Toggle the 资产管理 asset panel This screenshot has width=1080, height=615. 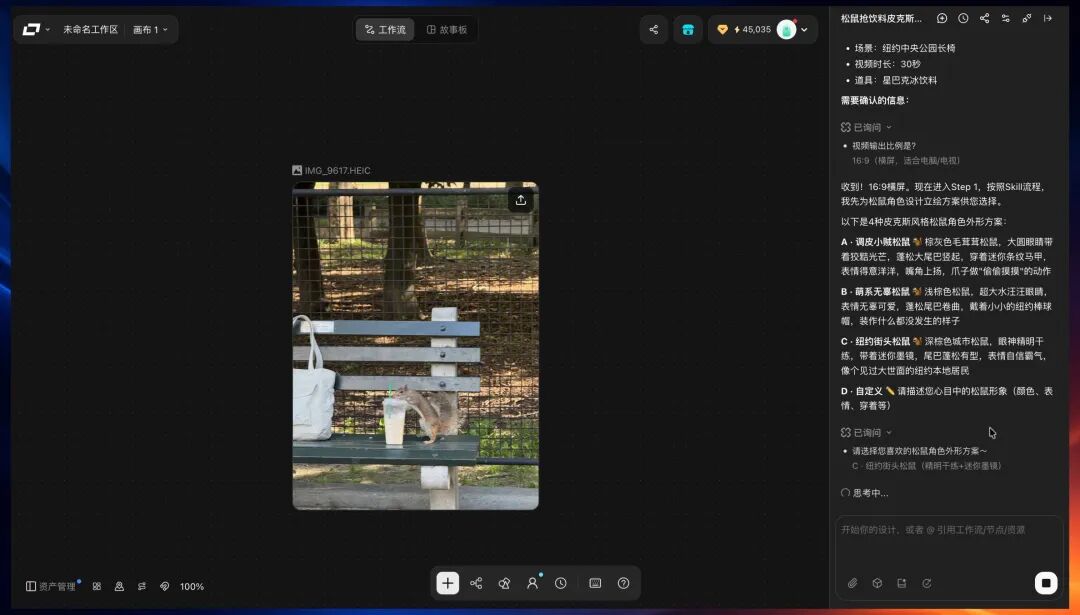pyautogui.click(x=52, y=587)
